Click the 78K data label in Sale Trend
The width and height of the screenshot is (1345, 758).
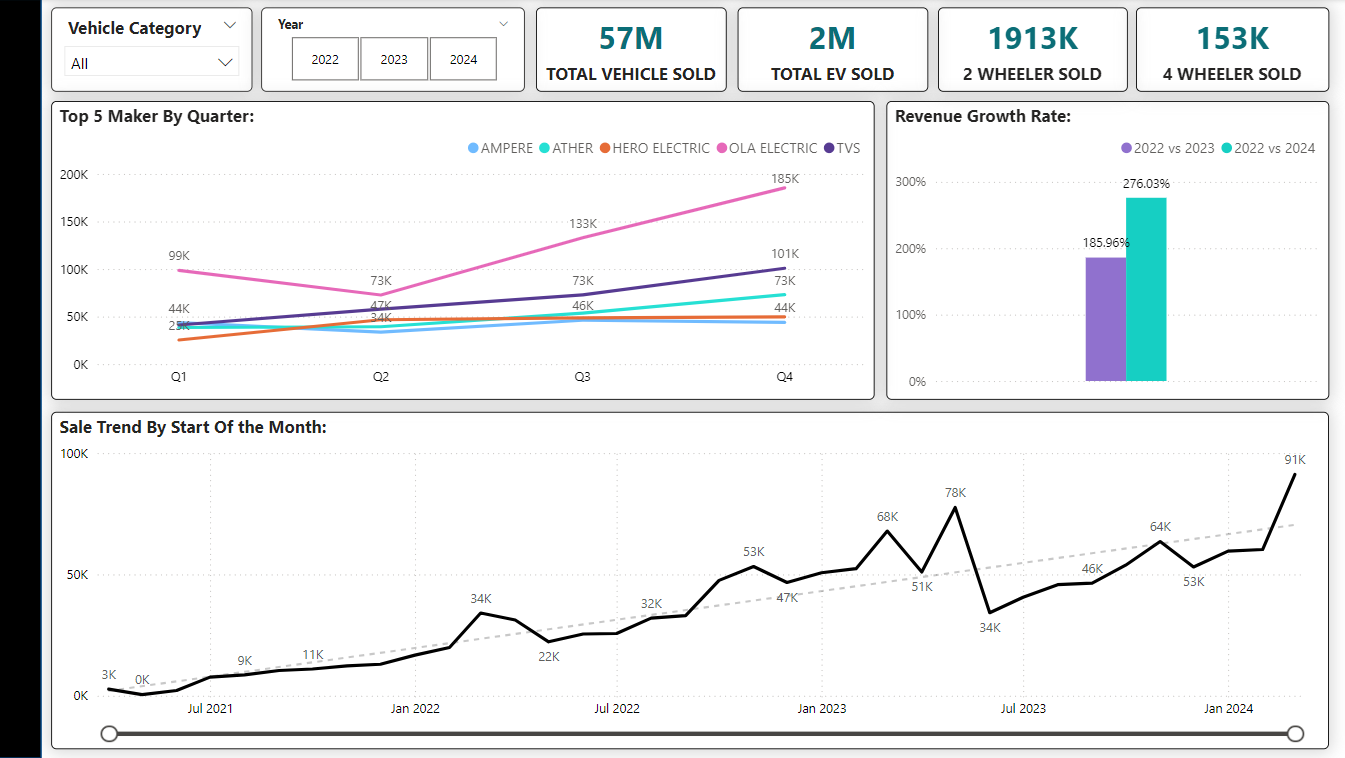coord(956,492)
